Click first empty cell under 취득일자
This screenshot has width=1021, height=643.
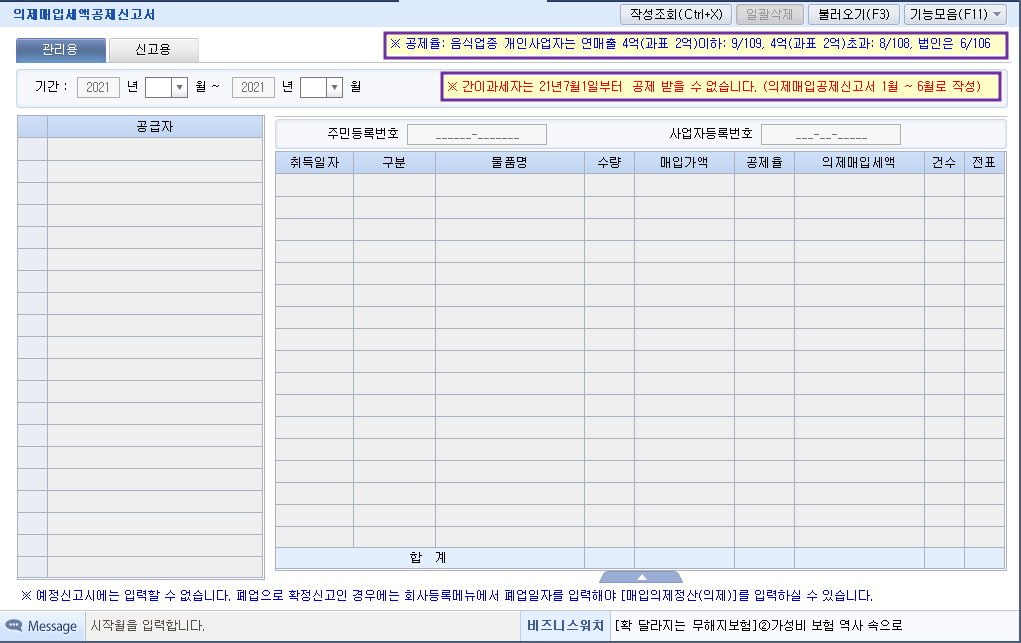[x=315, y=185]
